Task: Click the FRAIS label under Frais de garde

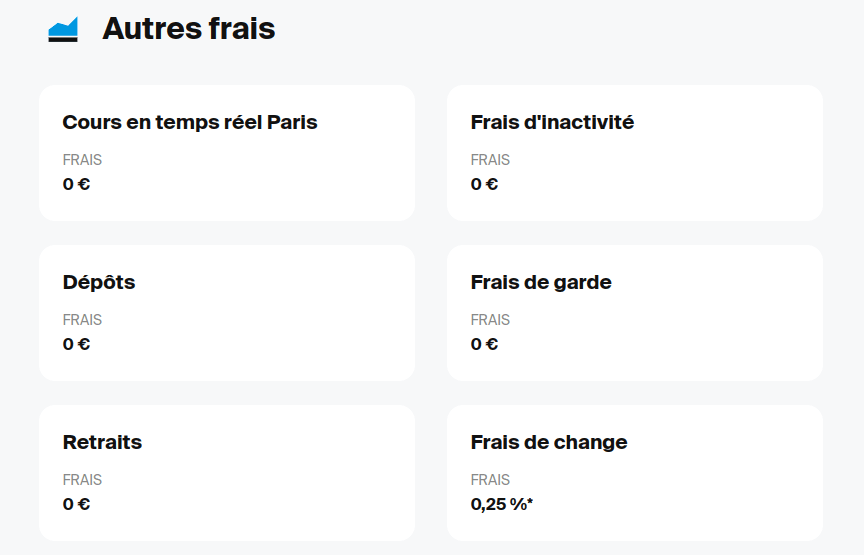Action: pyautogui.click(x=490, y=320)
